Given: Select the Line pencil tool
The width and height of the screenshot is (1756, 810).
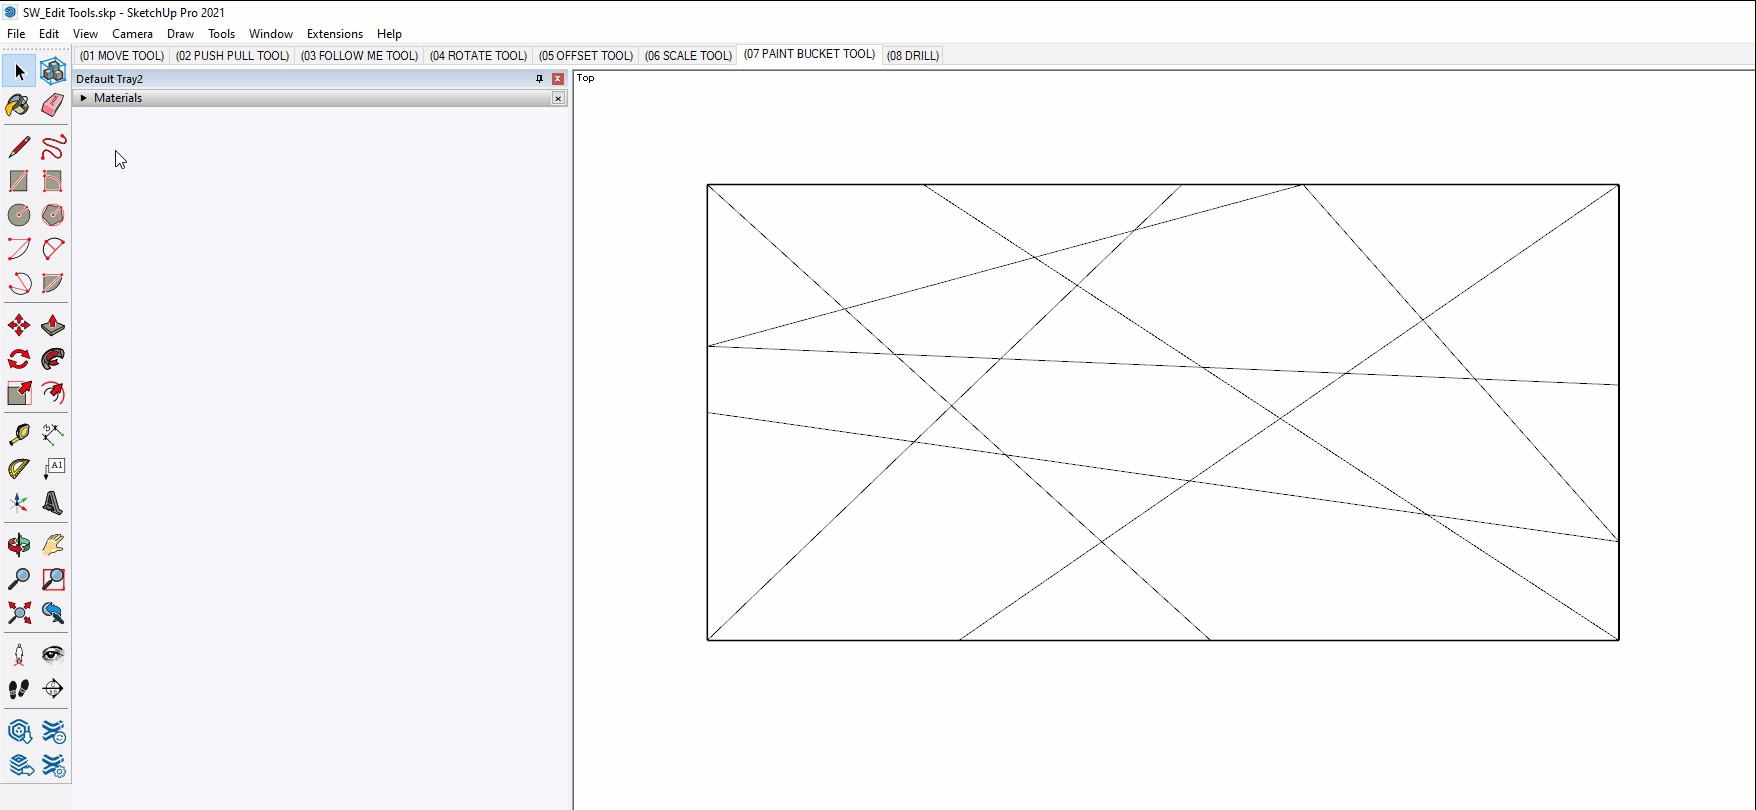Looking at the screenshot, I should coord(19,147).
